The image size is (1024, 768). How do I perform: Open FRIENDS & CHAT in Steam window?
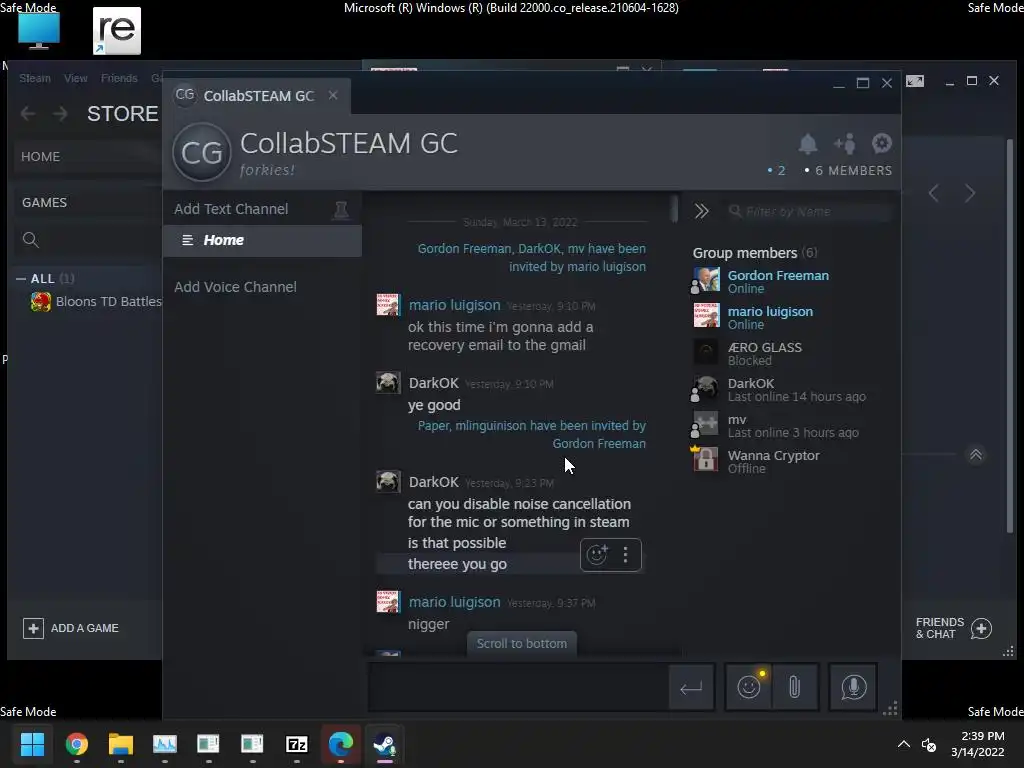click(x=940, y=628)
